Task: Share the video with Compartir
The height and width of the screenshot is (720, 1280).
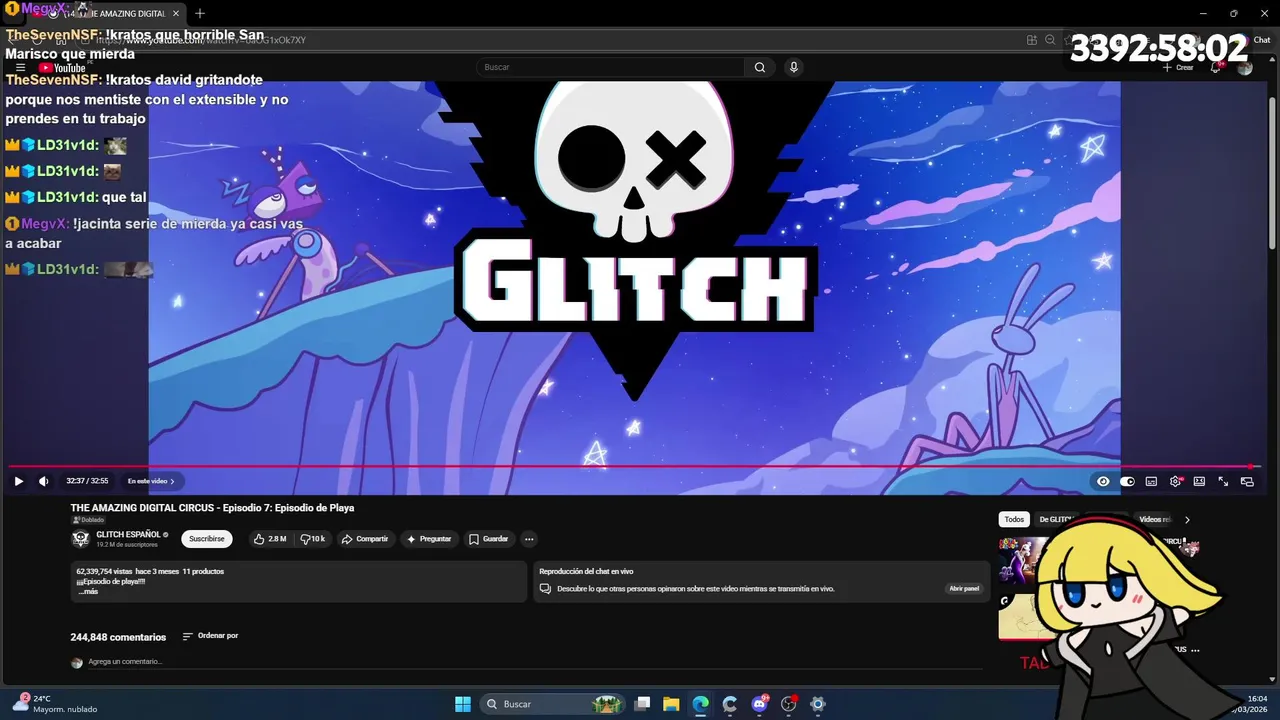Action: [365, 539]
